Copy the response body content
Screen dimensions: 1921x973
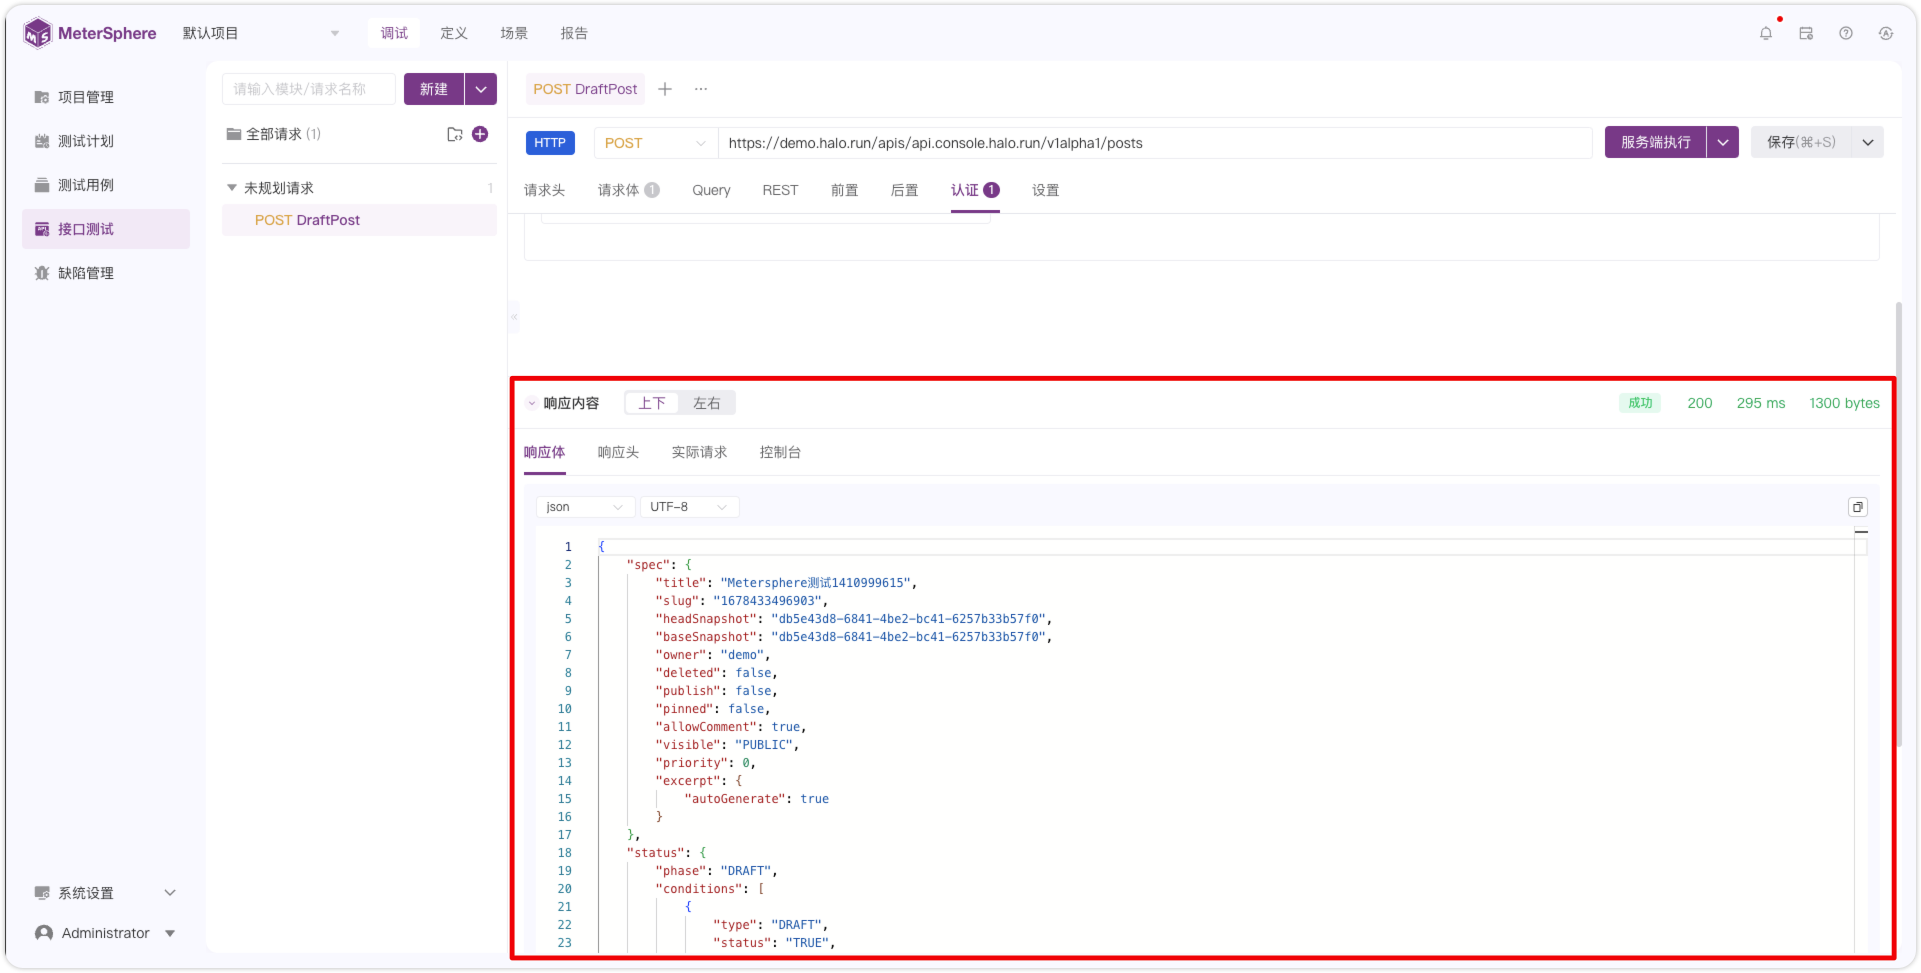point(1858,507)
